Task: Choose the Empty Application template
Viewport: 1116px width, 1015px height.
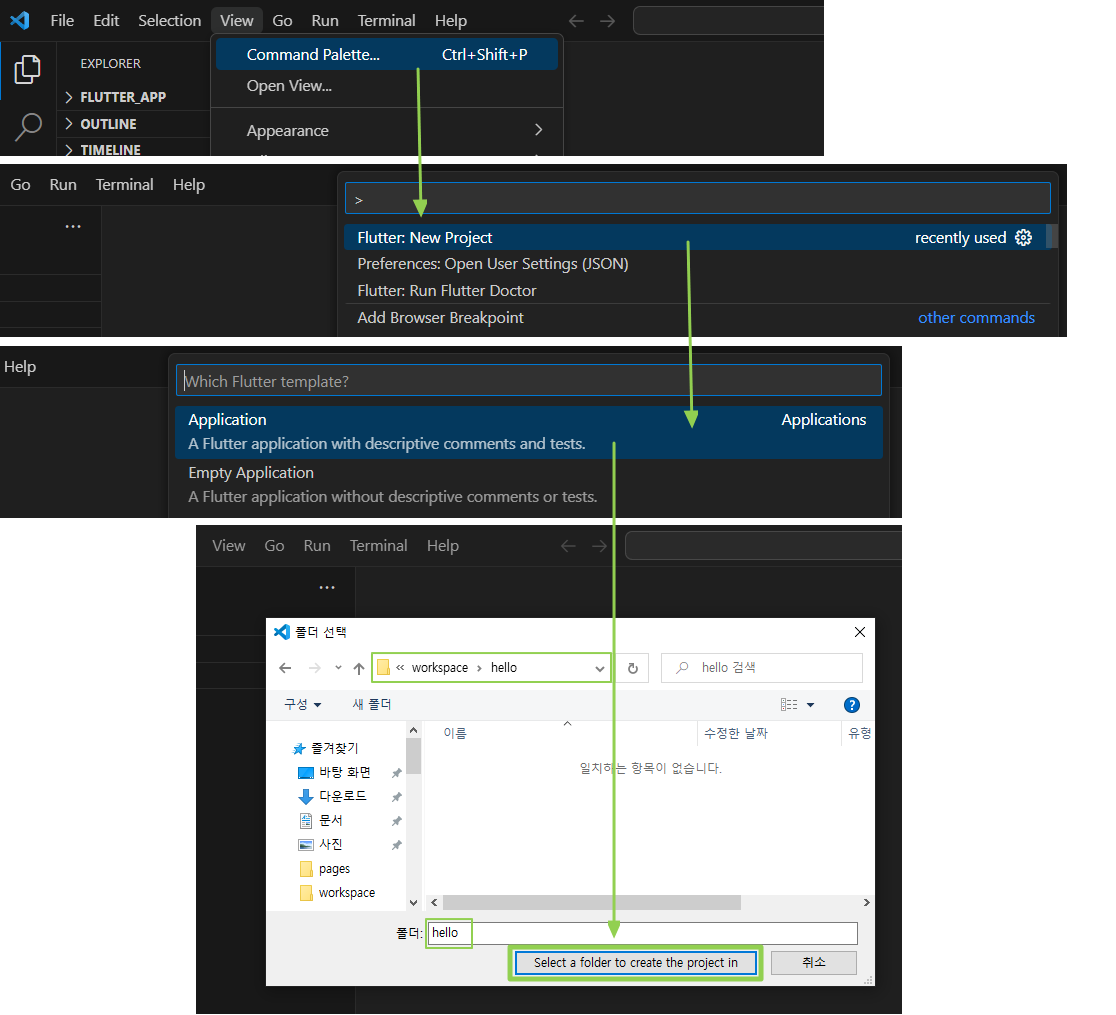Action: 529,485
